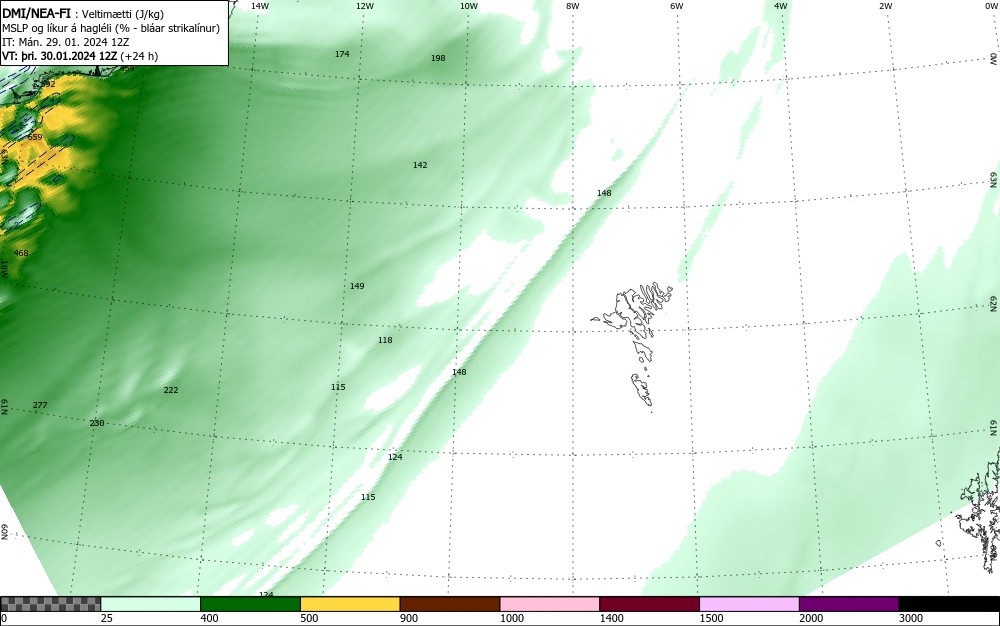Click the title line 'DMI/NEA-FI : Veltimætti (J/kg)'

83,14
